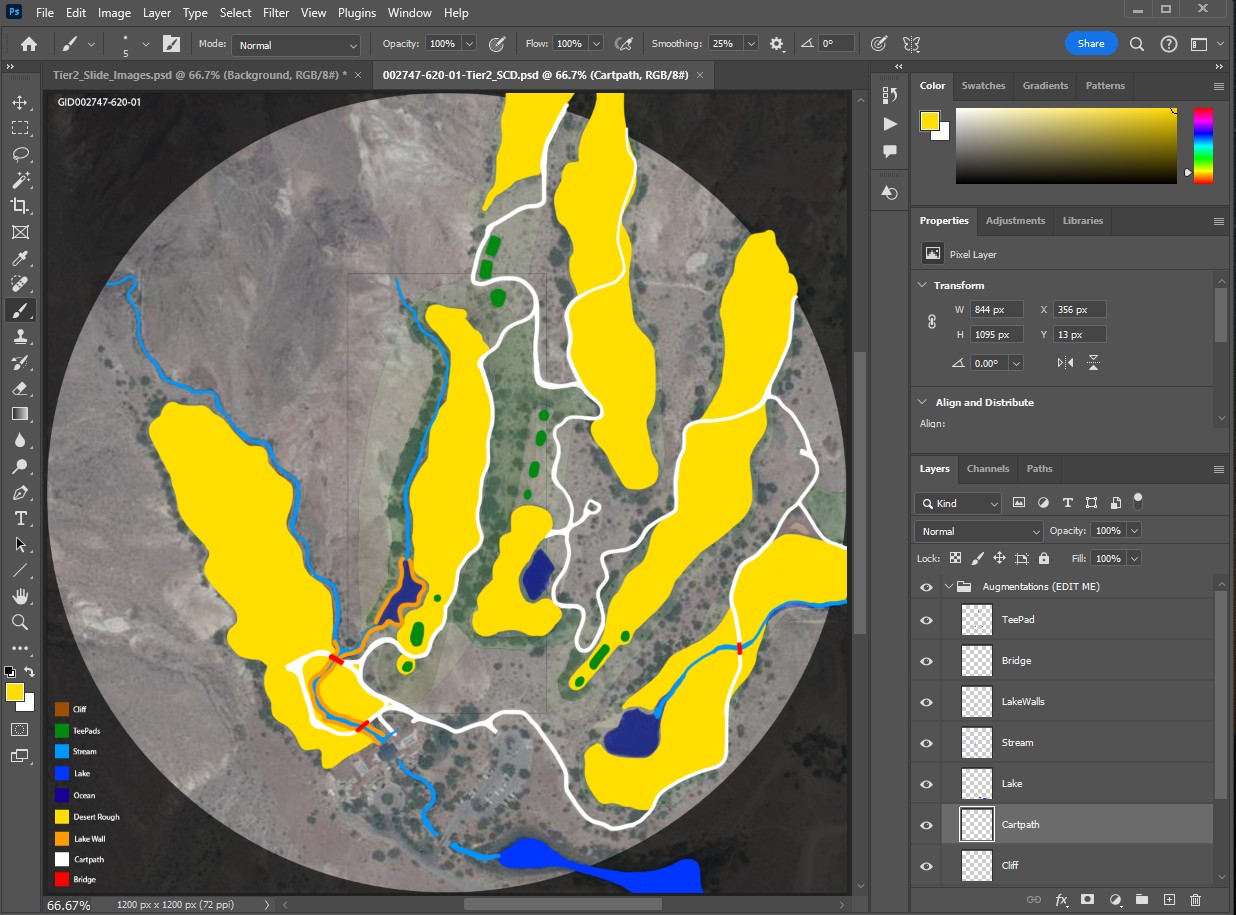
Task: Open the Layer menu
Action: pyautogui.click(x=156, y=13)
